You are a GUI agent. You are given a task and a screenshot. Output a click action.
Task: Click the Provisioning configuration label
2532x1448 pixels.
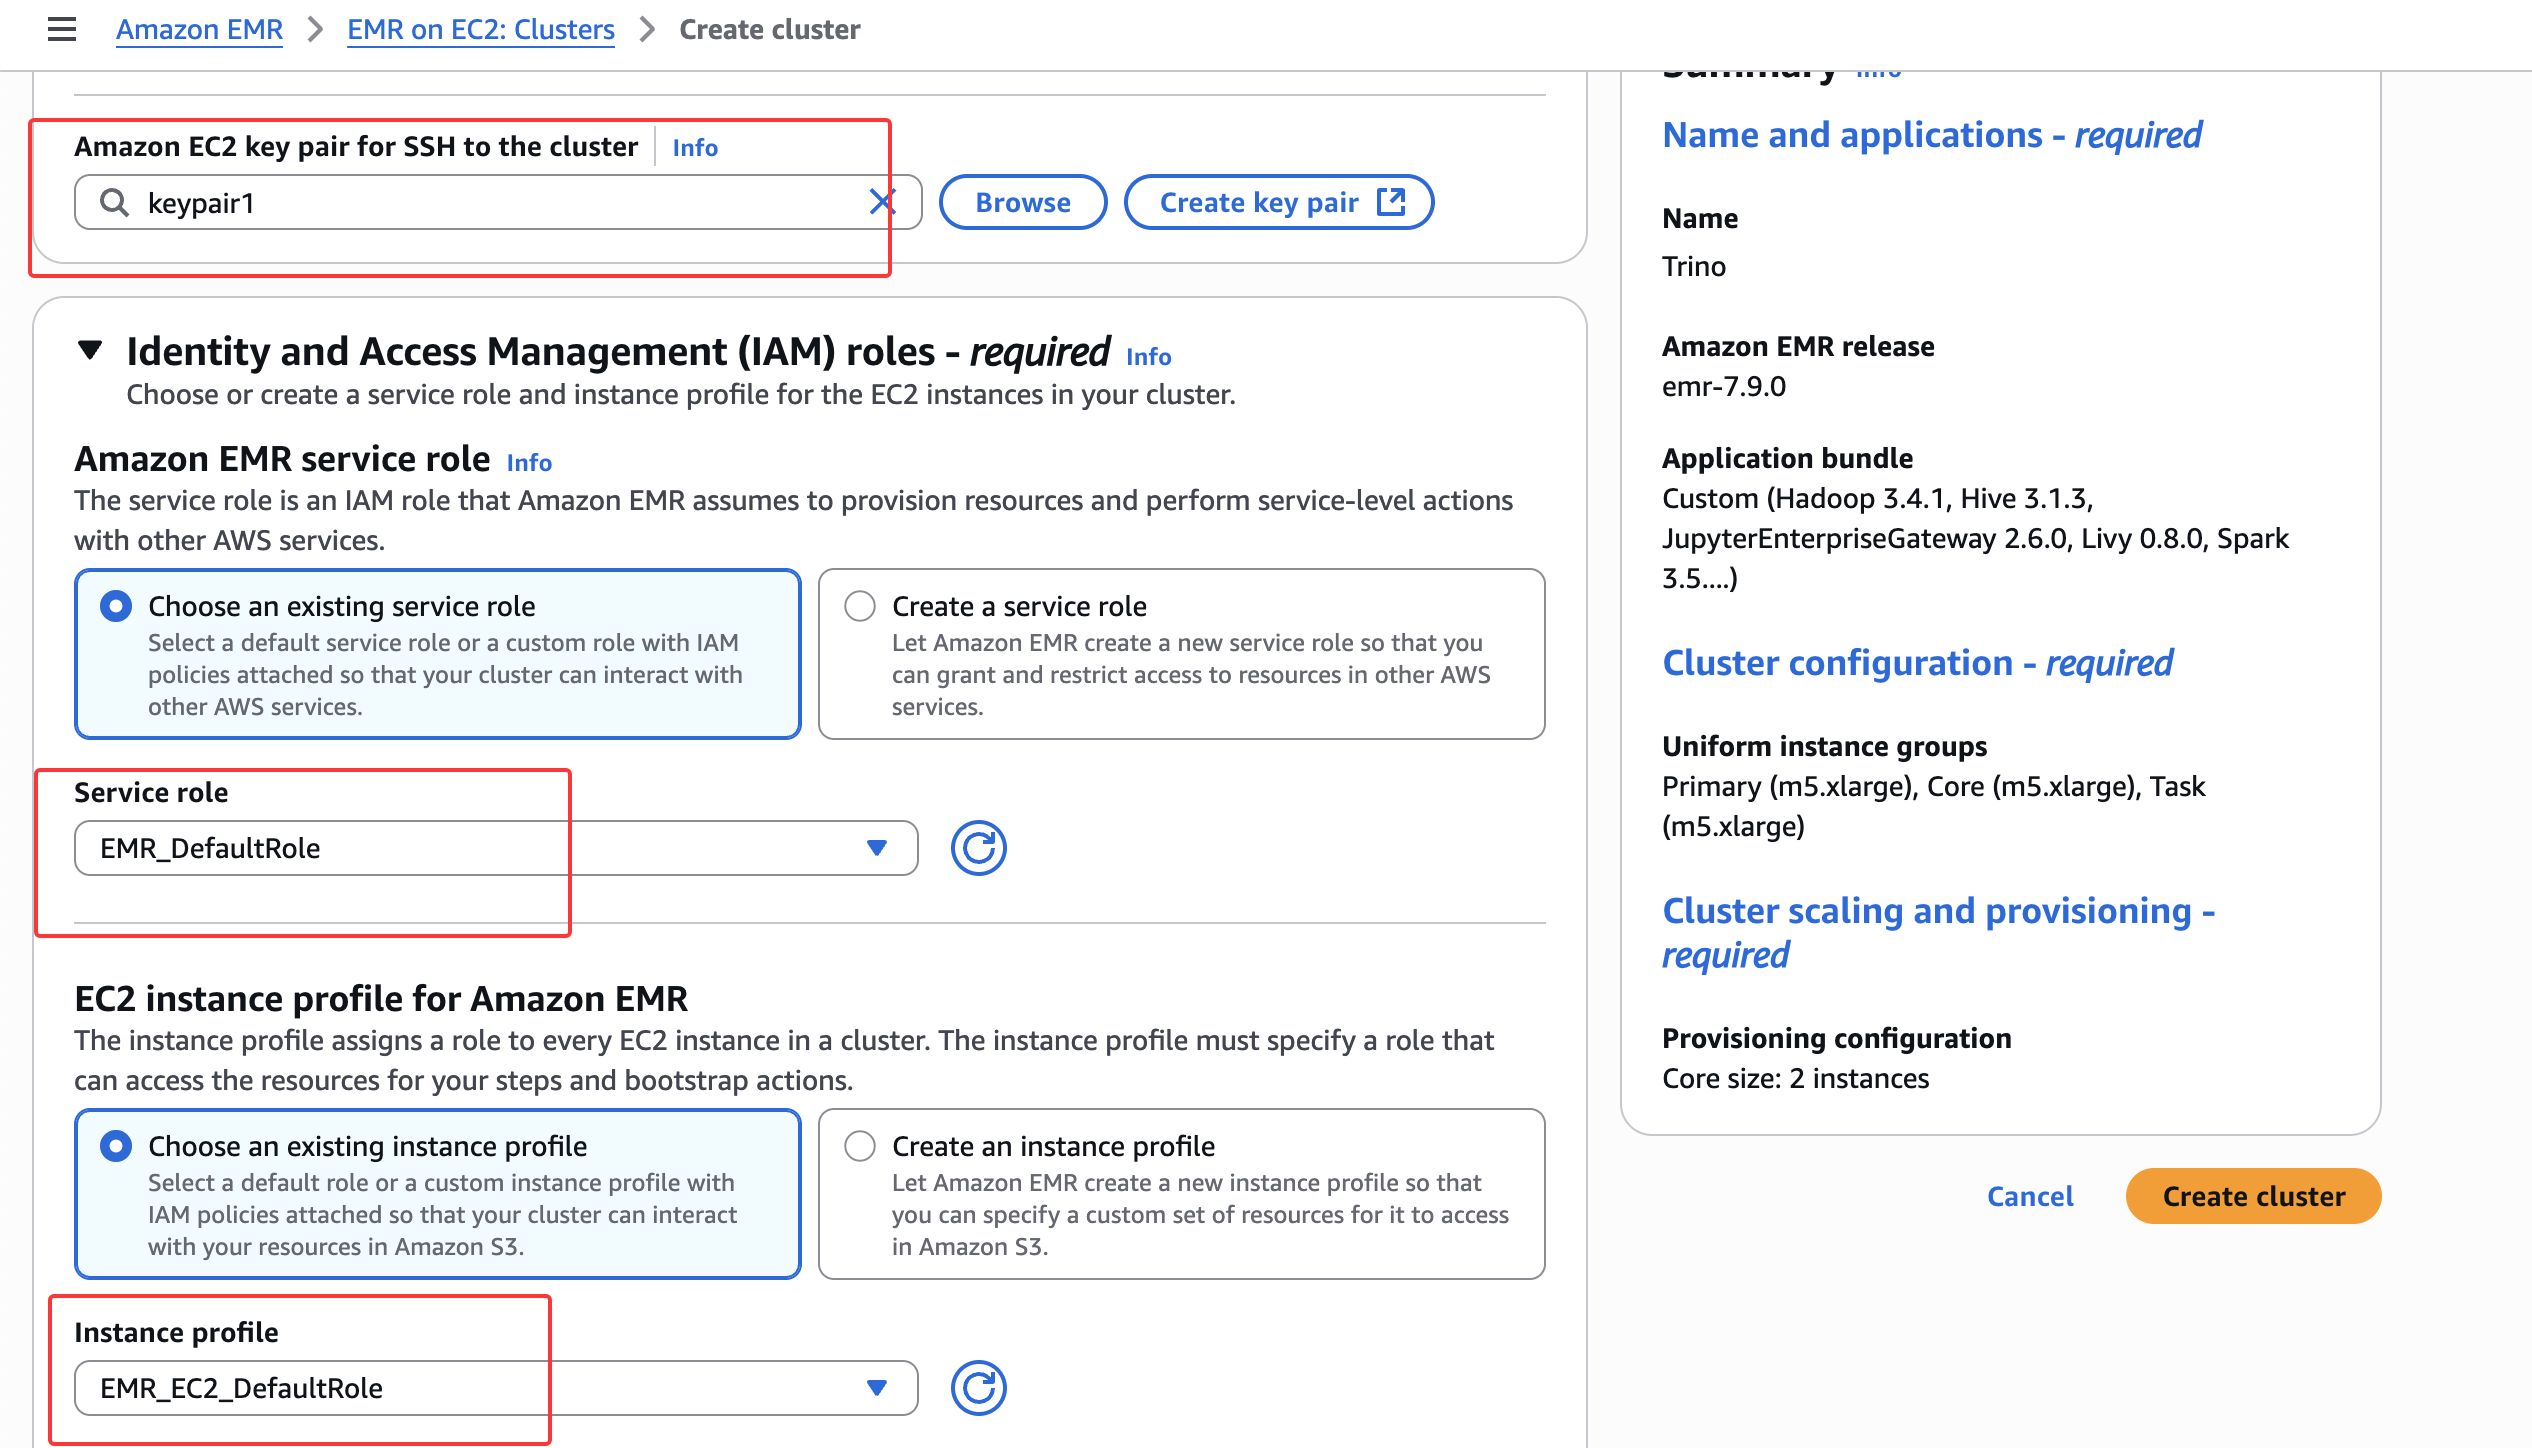(1836, 1038)
